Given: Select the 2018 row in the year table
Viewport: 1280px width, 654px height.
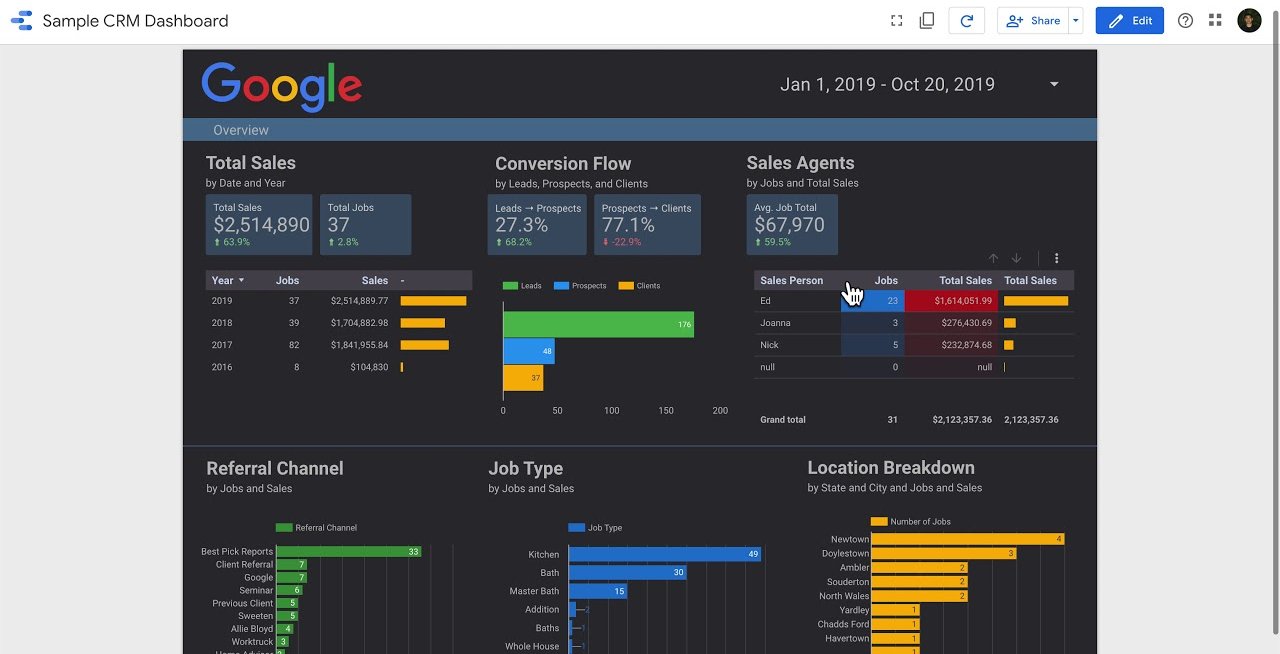Looking at the screenshot, I should point(338,323).
